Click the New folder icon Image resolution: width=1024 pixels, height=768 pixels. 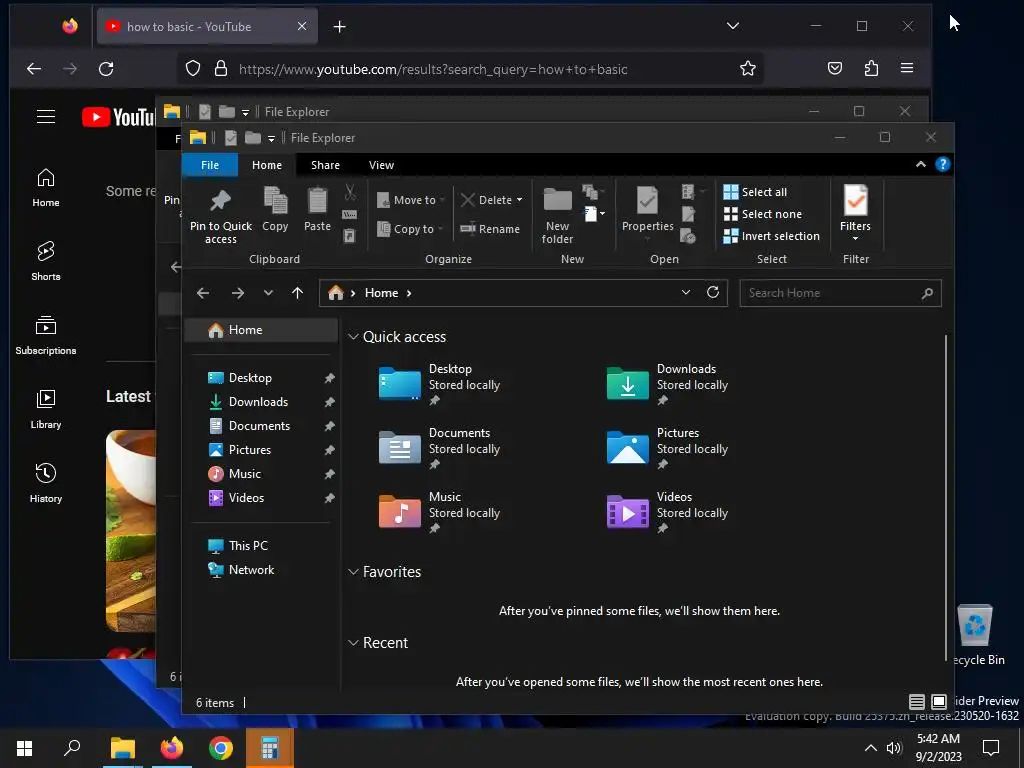pos(557,216)
